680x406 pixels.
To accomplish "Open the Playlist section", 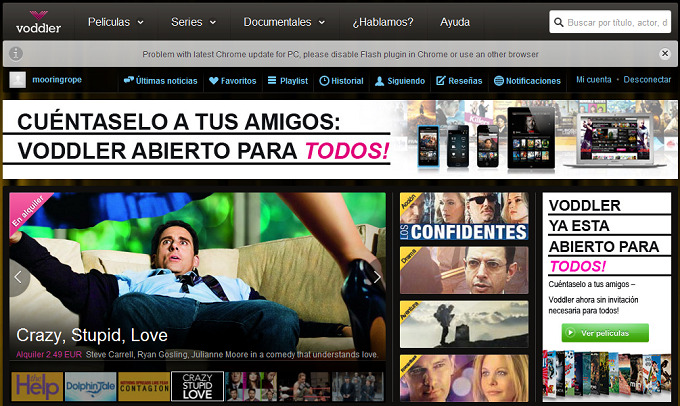I will pos(288,81).
